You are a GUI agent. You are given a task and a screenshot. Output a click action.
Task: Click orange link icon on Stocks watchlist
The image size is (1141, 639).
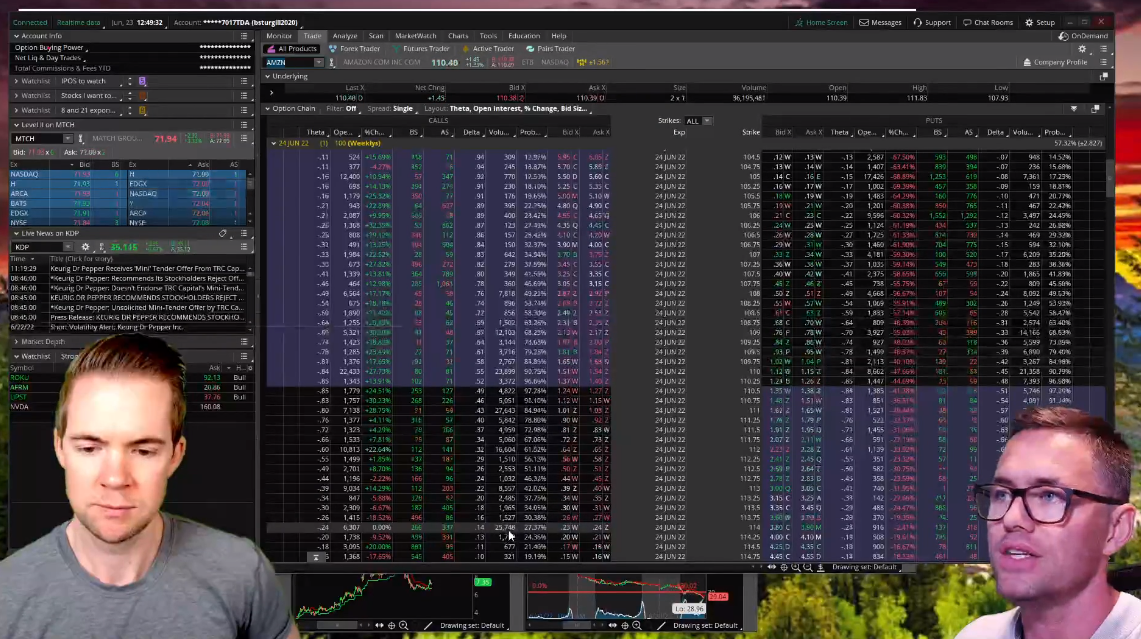coord(143,95)
